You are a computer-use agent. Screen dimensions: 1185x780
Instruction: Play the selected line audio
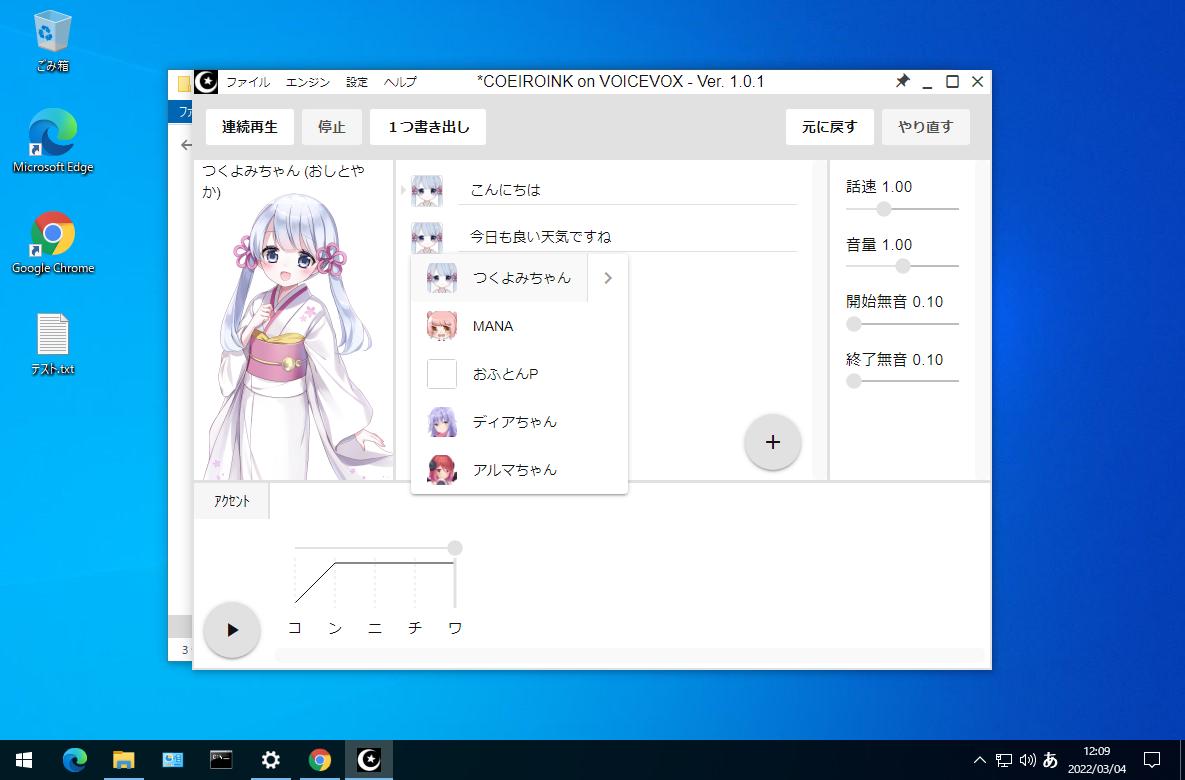tap(232, 630)
